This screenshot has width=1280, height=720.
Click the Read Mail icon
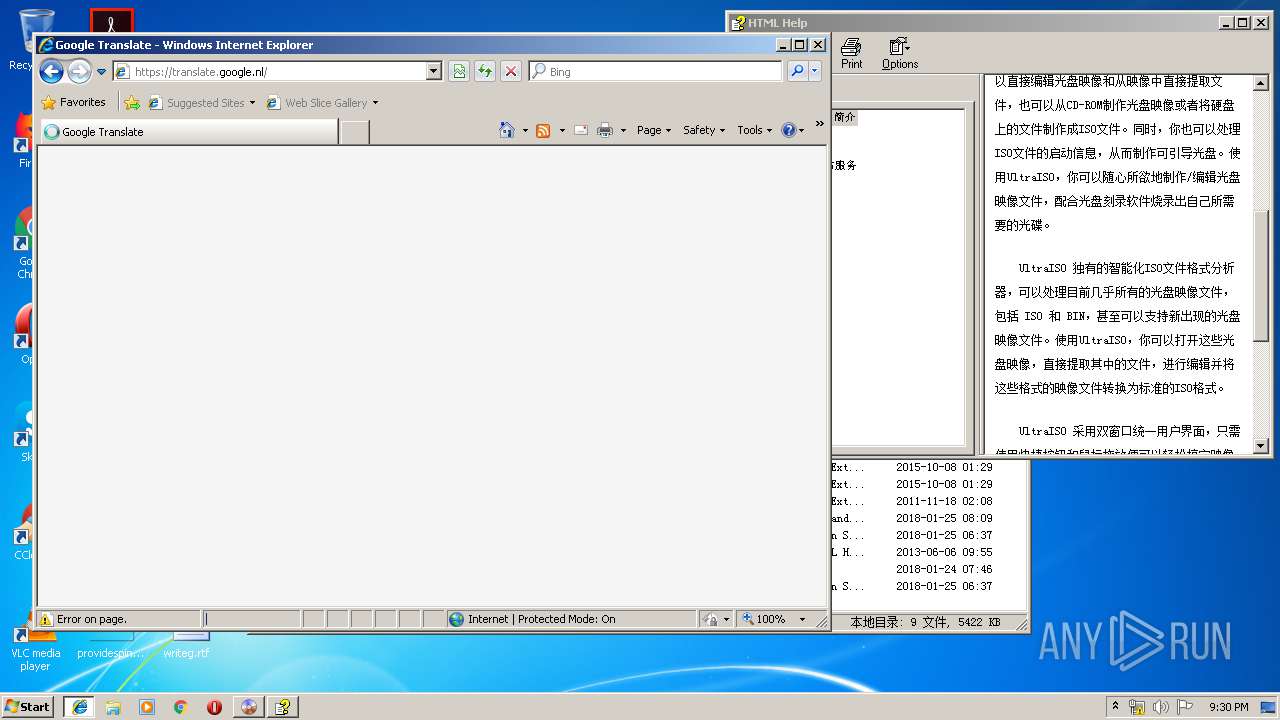point(580,130)
